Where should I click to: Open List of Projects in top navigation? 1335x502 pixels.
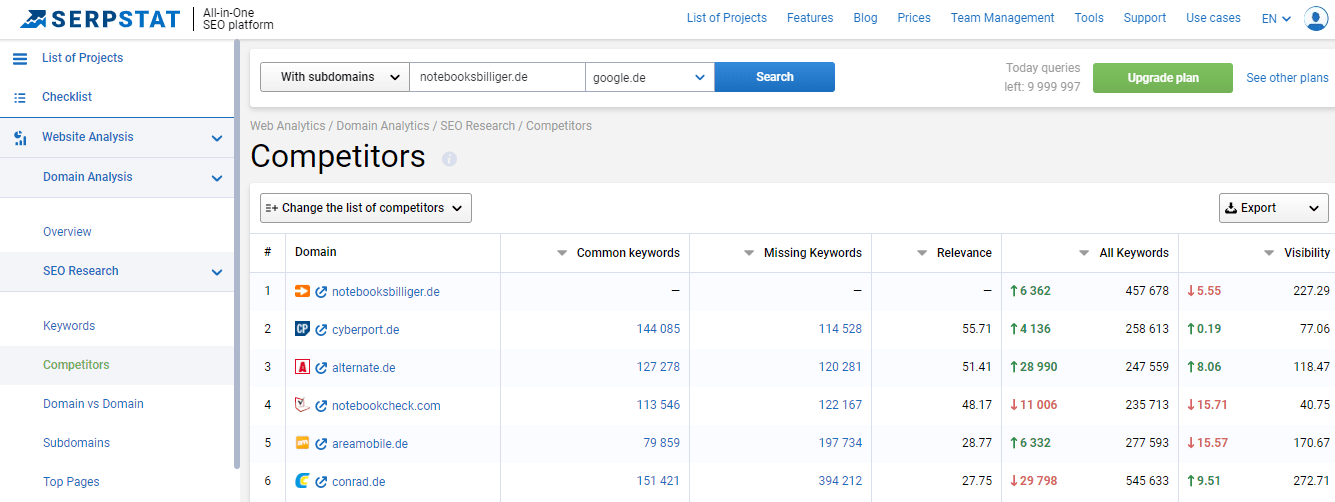click(x=727, y=18)
